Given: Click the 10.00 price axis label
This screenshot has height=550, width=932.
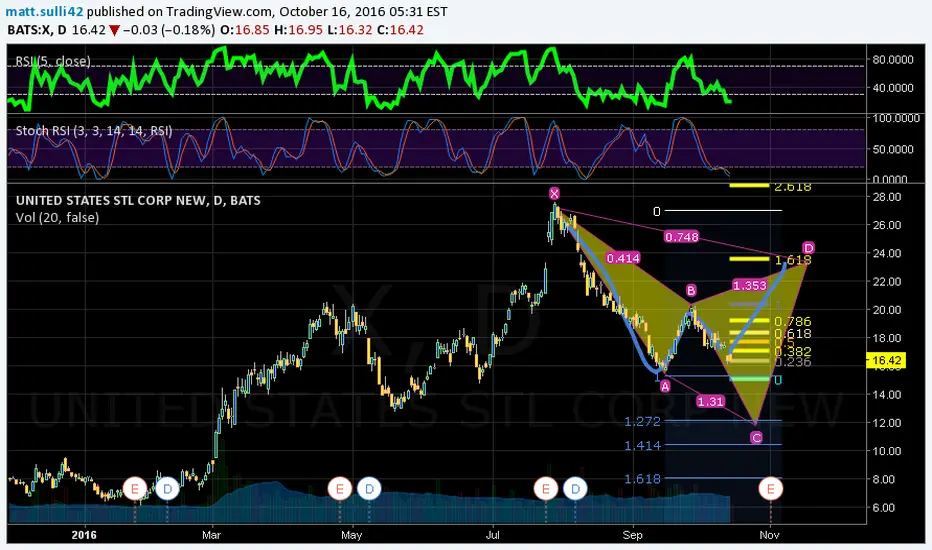Looking at the screenshot, I should click(x=887, y=451).
